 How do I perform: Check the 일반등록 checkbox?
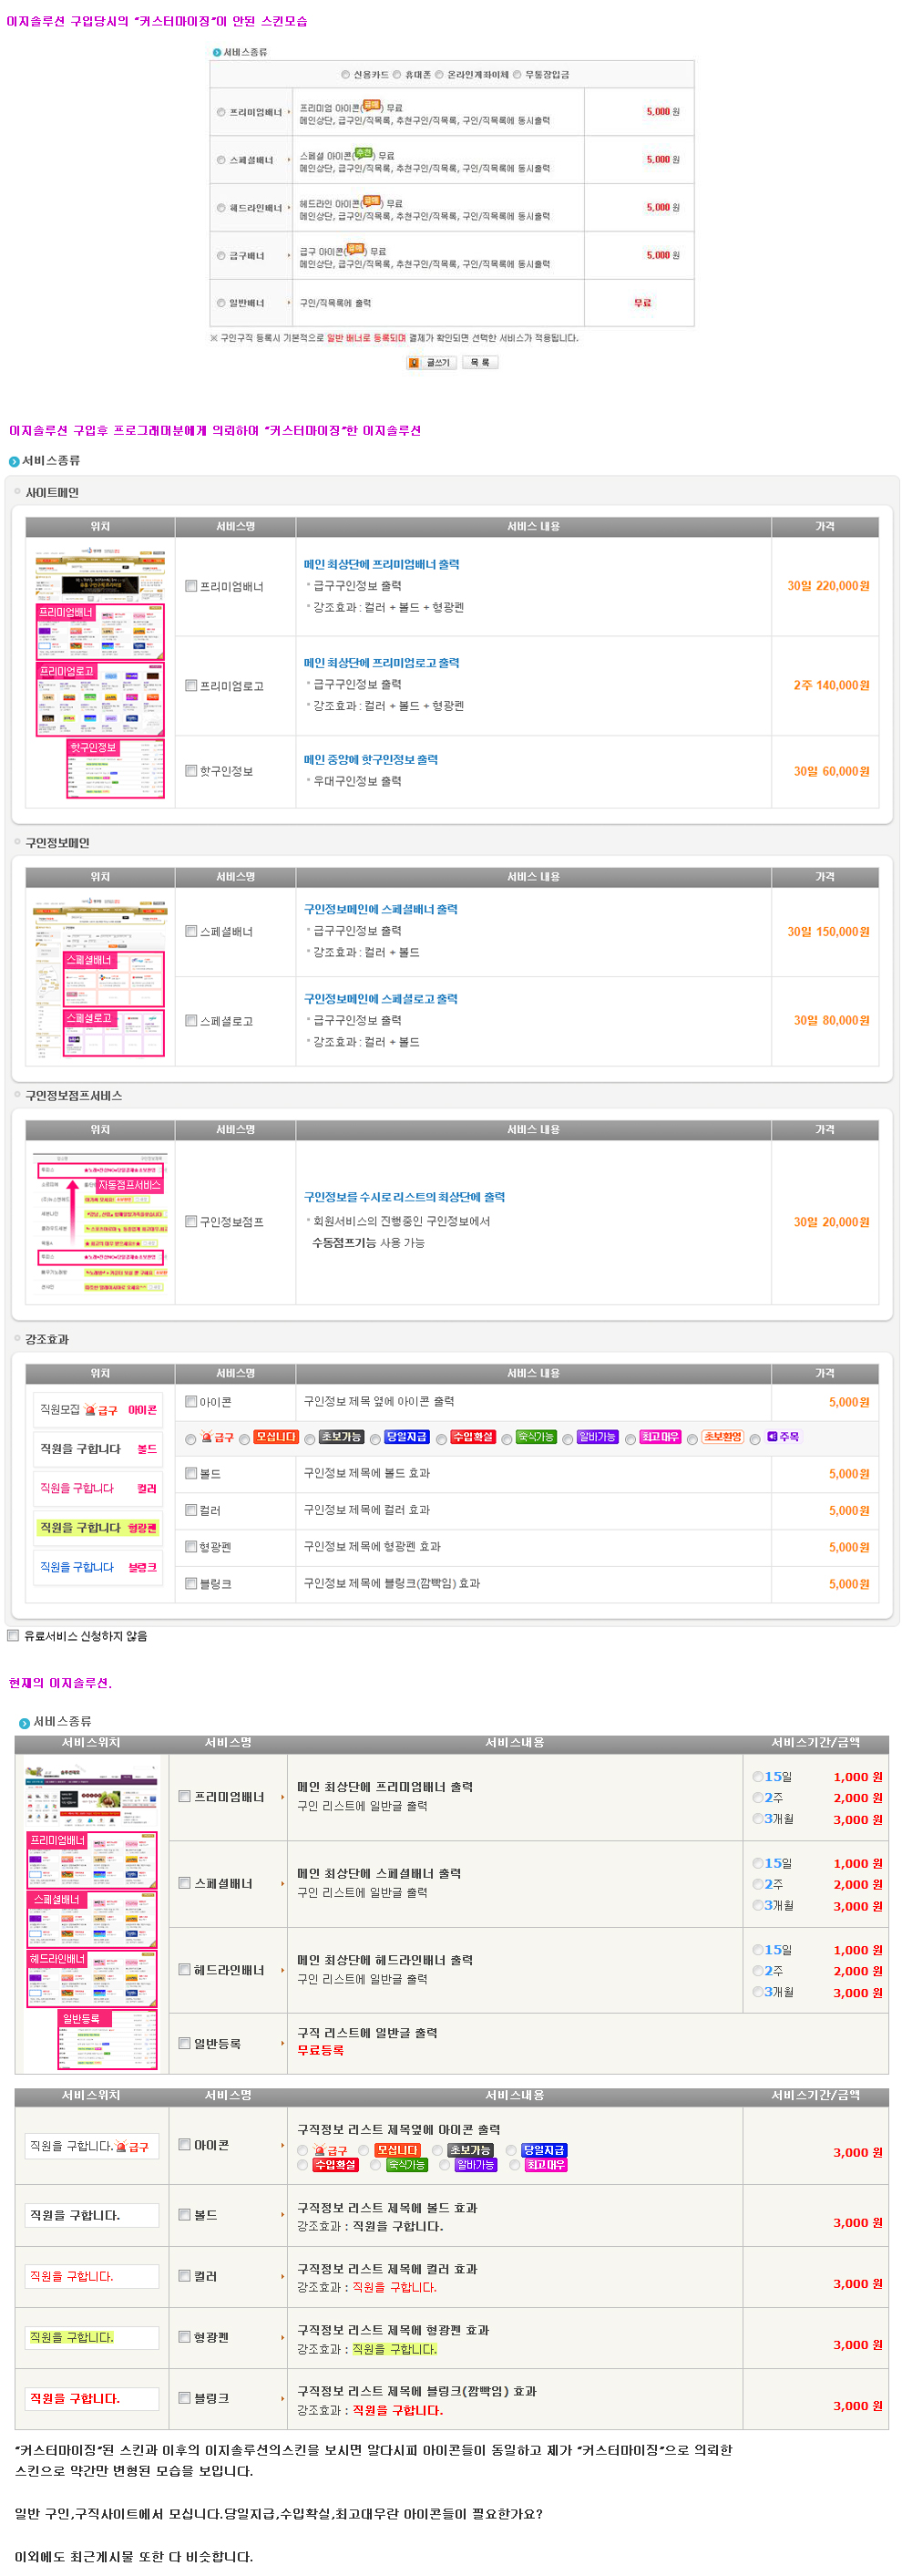pyautogui.click(x=184, y=2043)
